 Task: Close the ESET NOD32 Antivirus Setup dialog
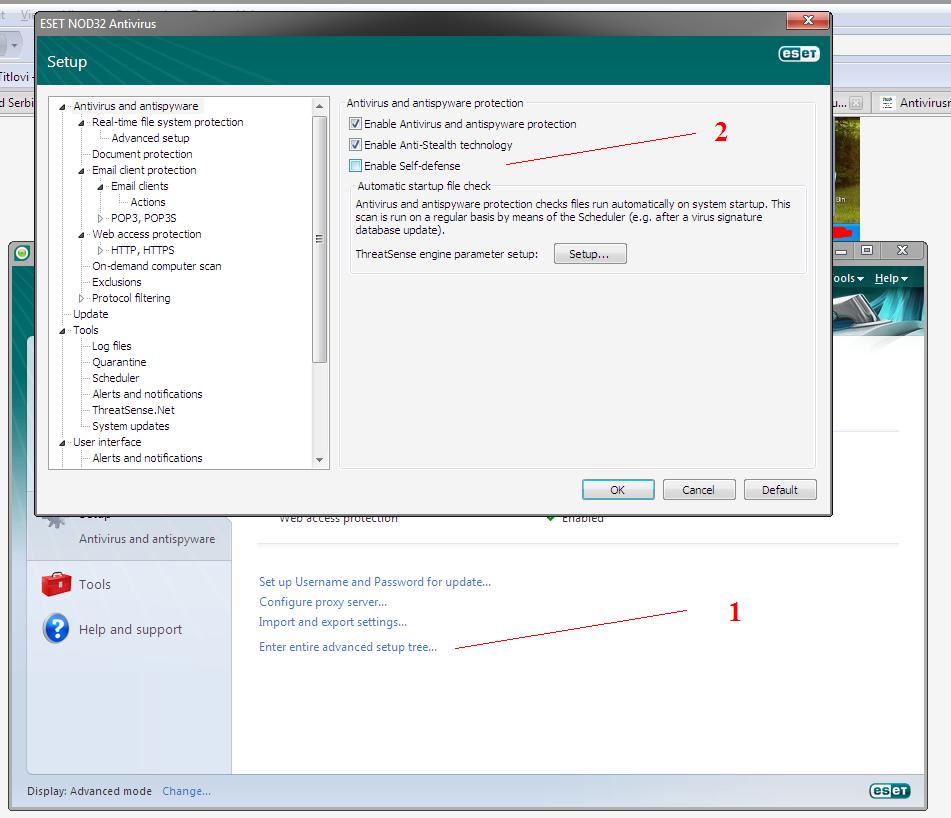coord(808,21)
